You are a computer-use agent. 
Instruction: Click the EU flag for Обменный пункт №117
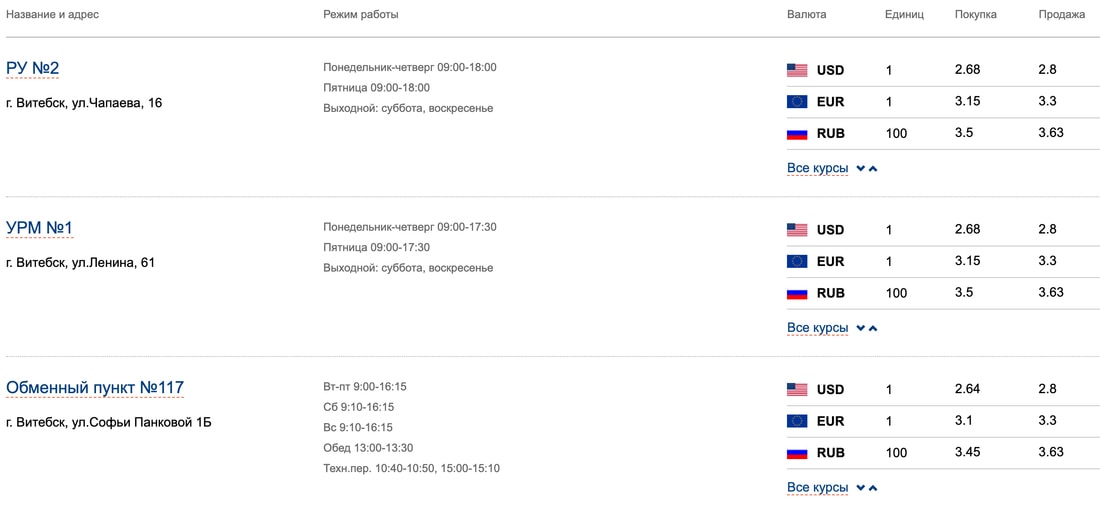(797, 421)
